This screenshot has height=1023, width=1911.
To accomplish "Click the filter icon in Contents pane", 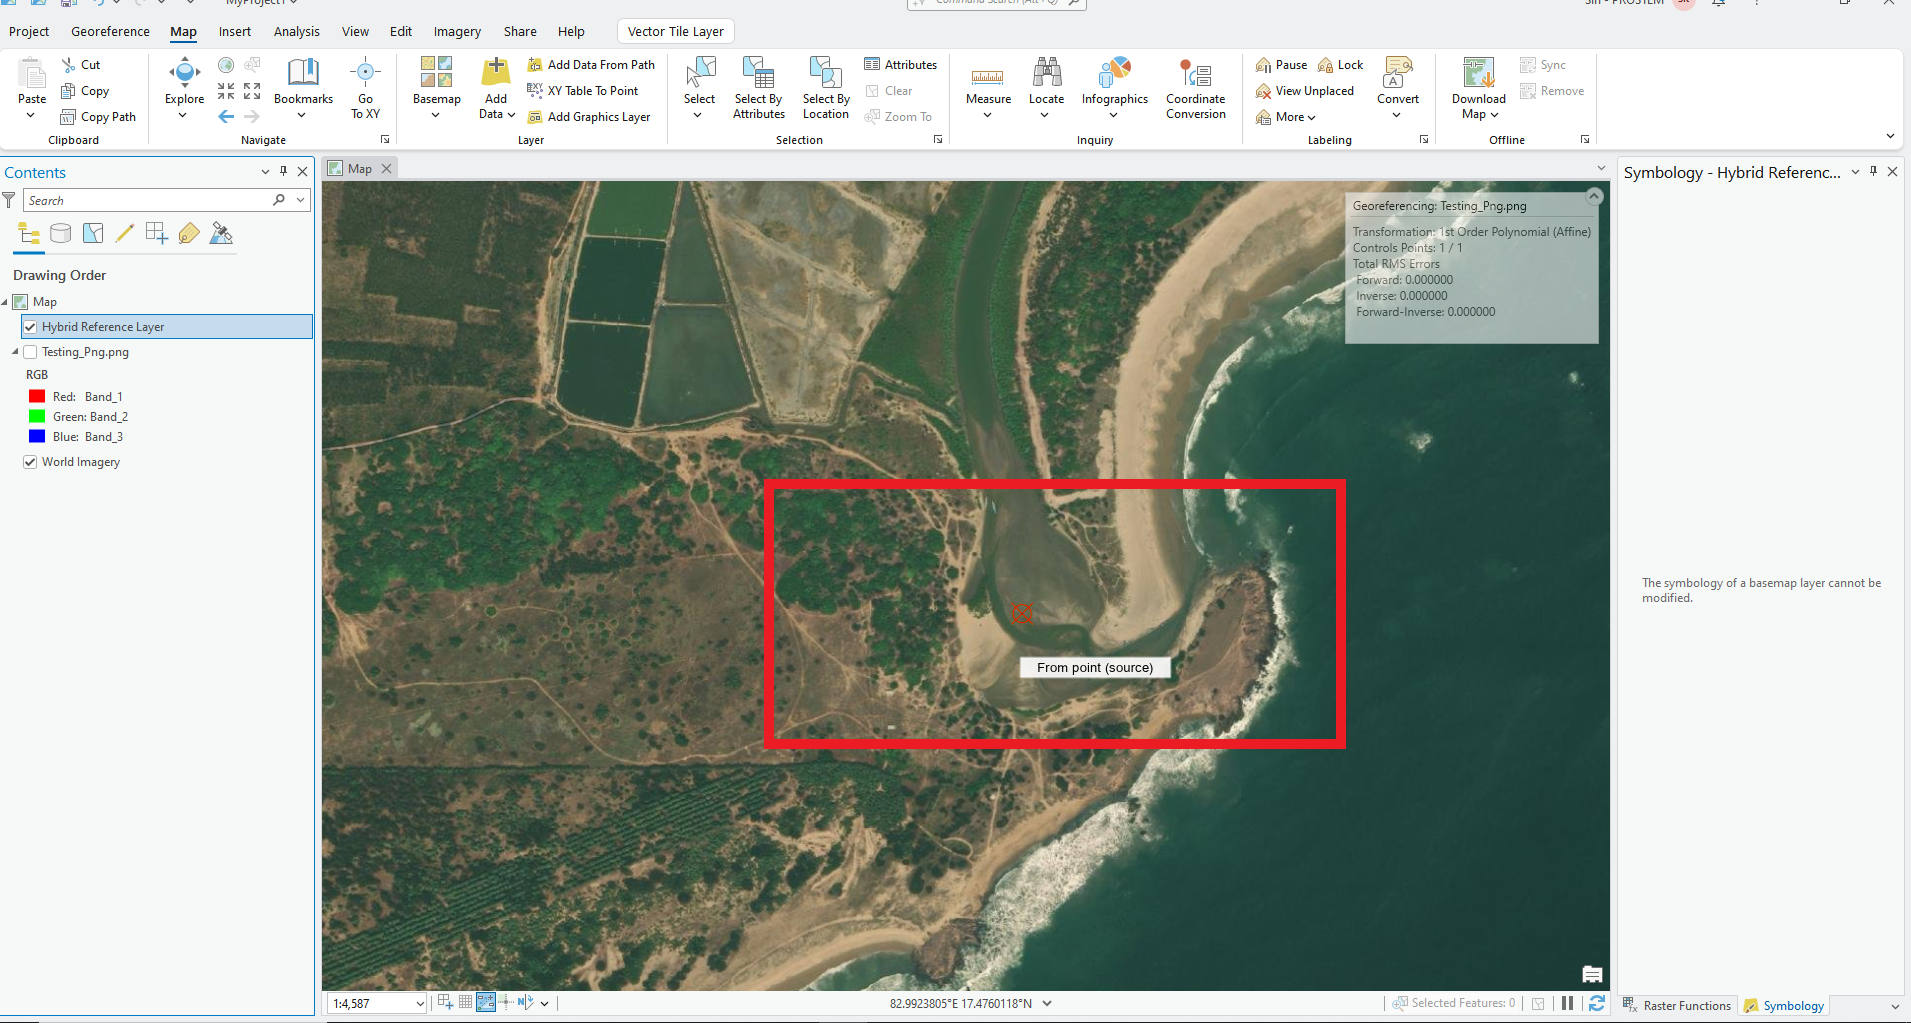I will 9,200.
